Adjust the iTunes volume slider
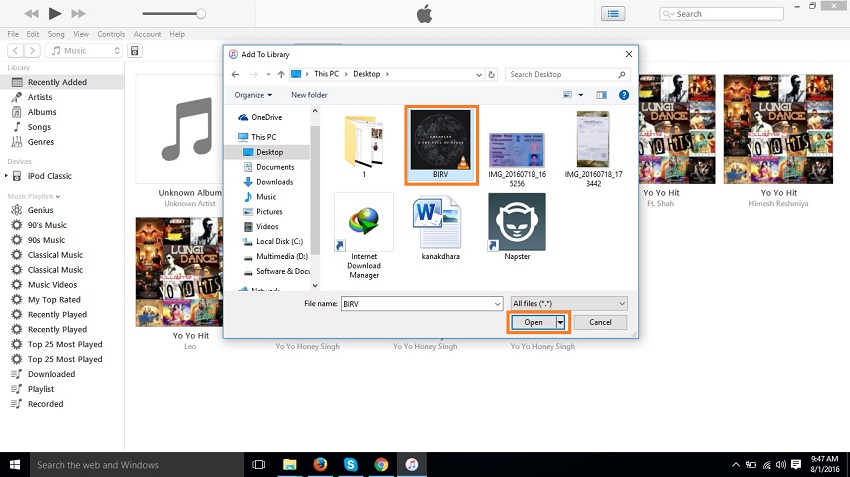The image size is (850, 477). [200, 14]
